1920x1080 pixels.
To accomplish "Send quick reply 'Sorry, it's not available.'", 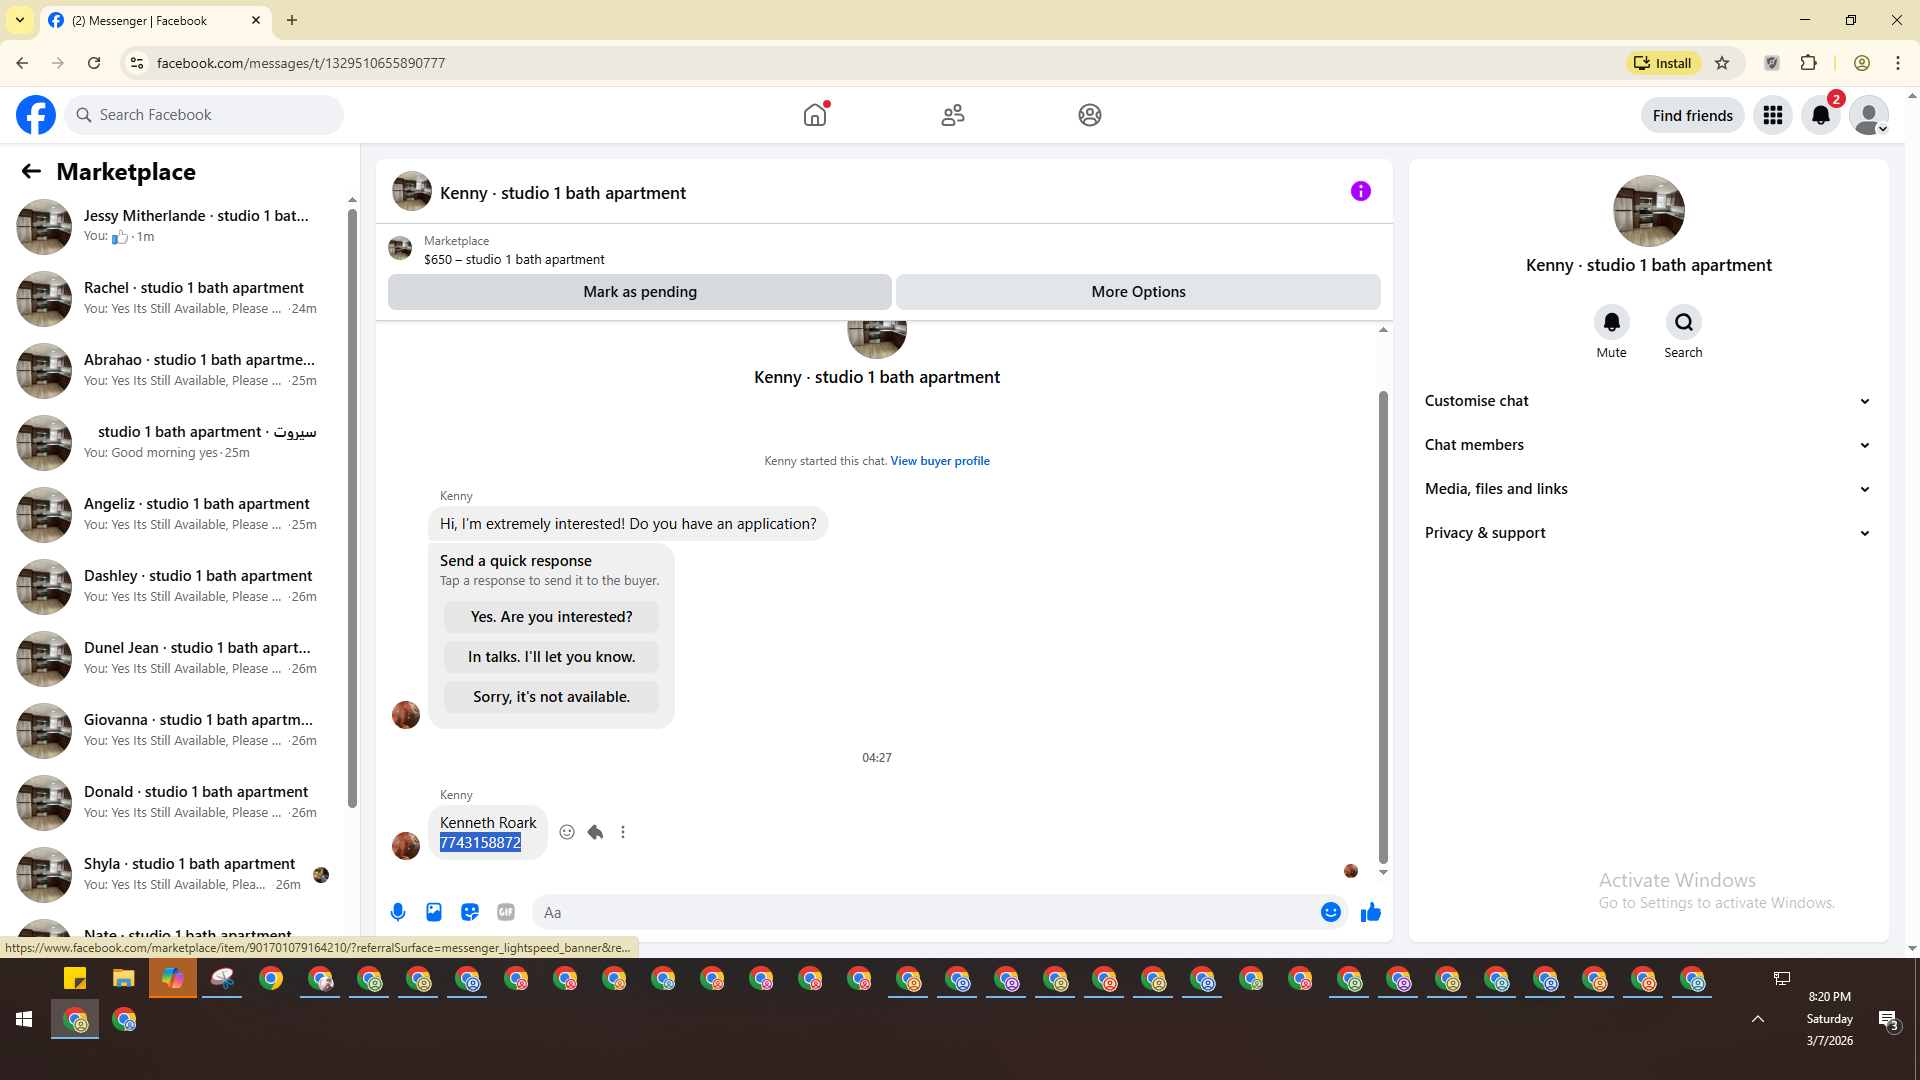I will point(551,697).
